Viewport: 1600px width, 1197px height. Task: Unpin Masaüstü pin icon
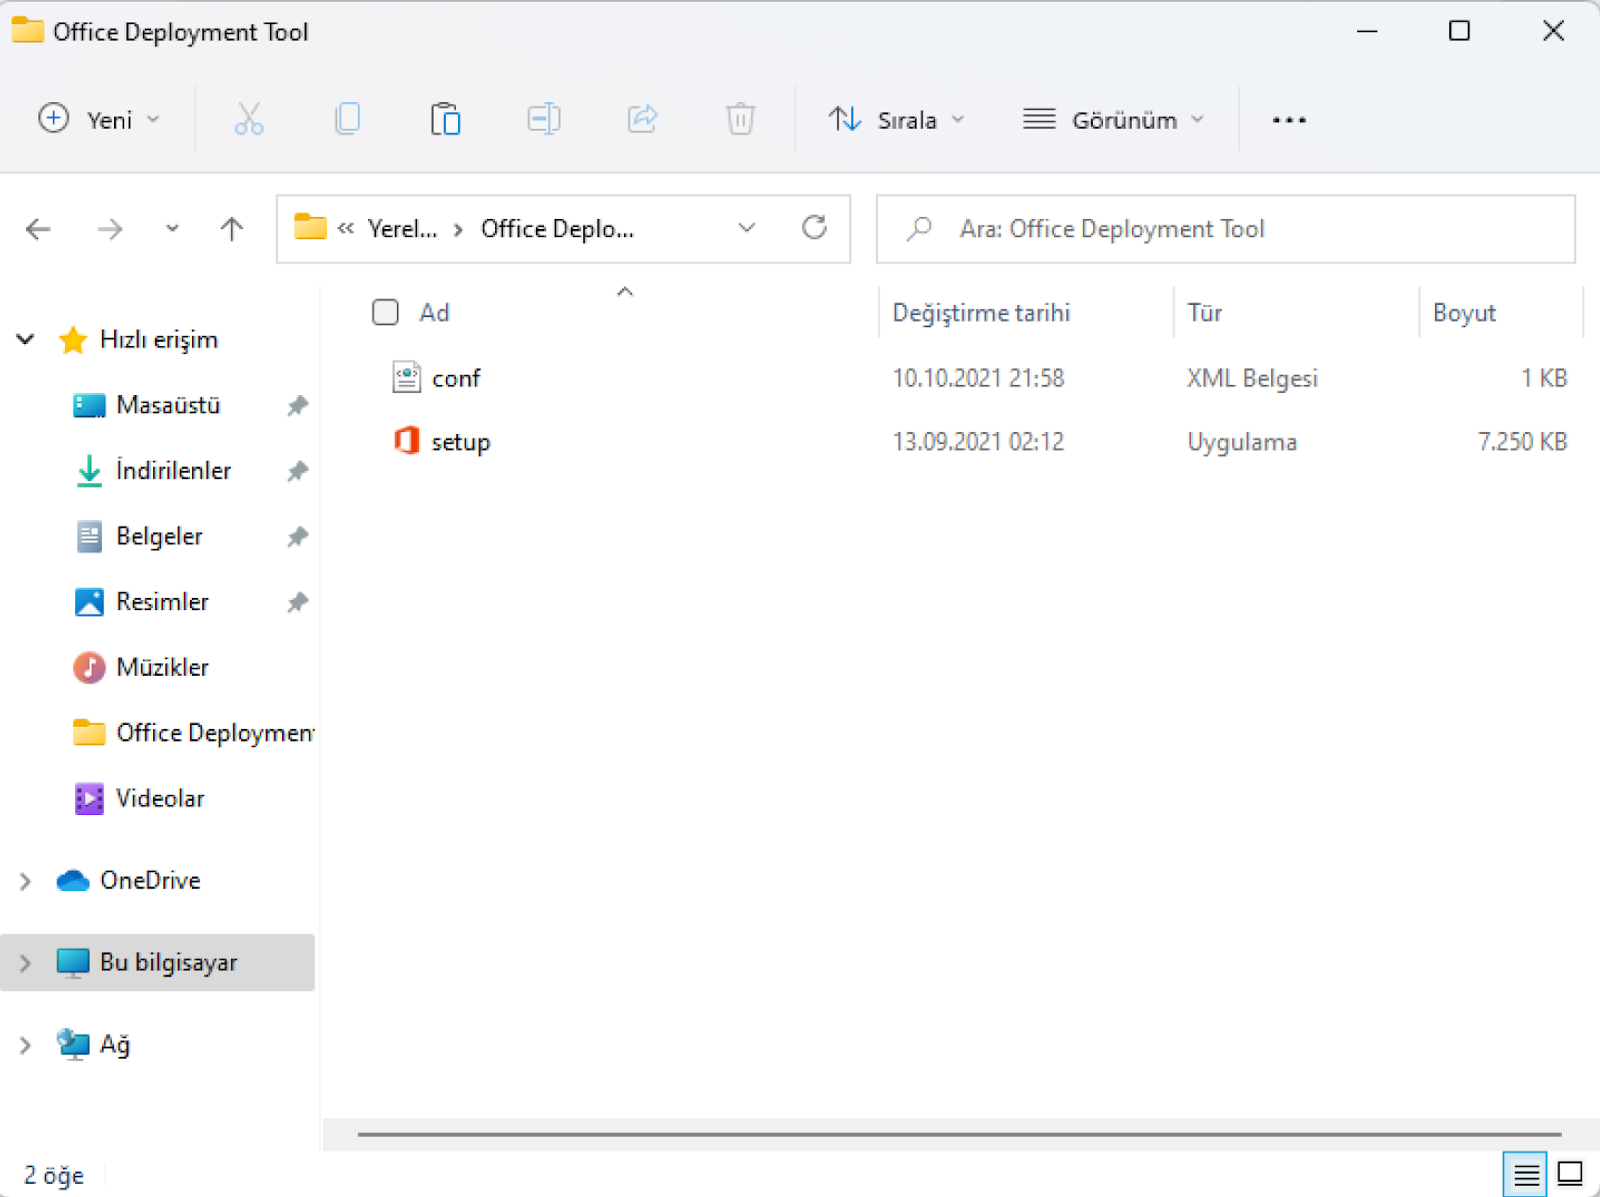tap(297, 405)
